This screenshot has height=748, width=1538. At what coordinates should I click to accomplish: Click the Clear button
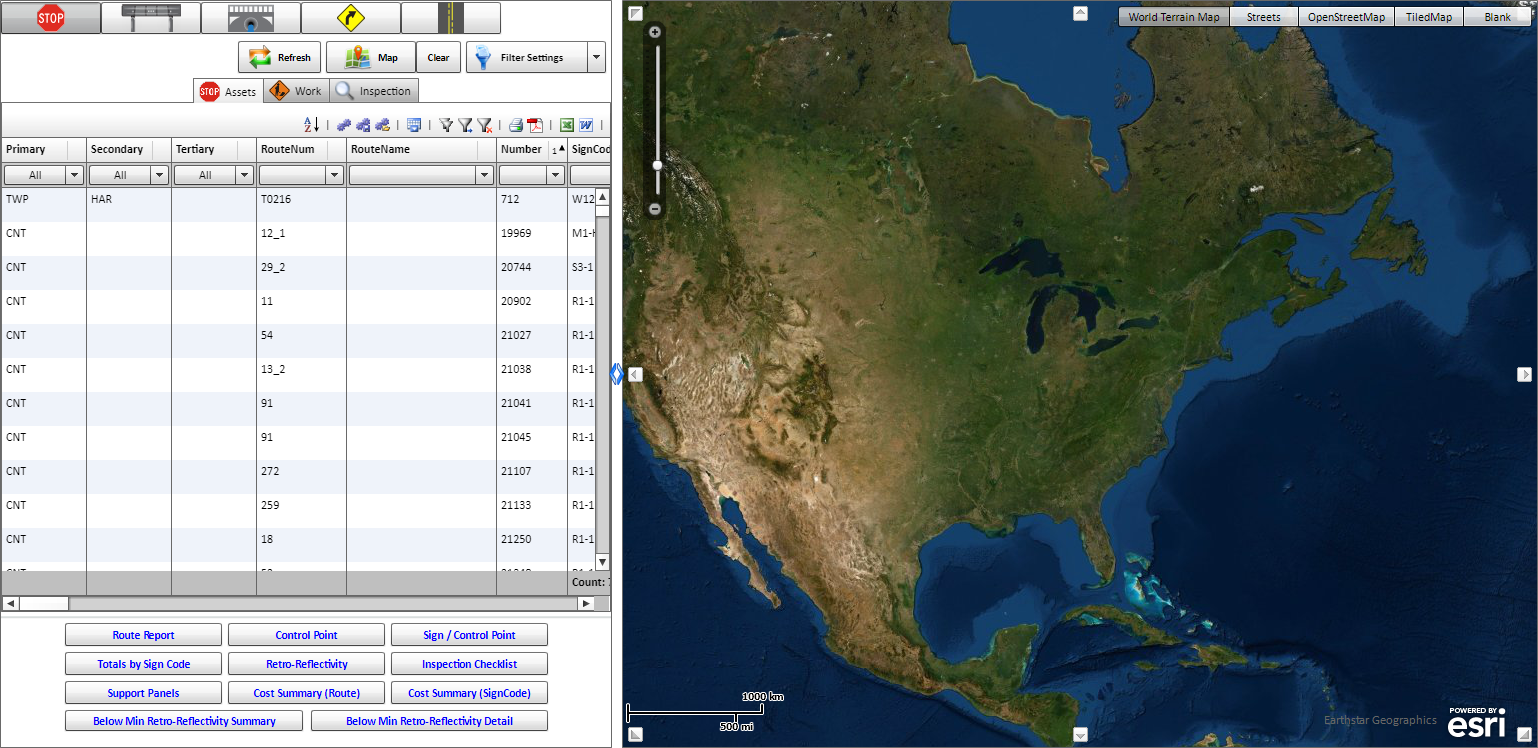tap(438, 57)
